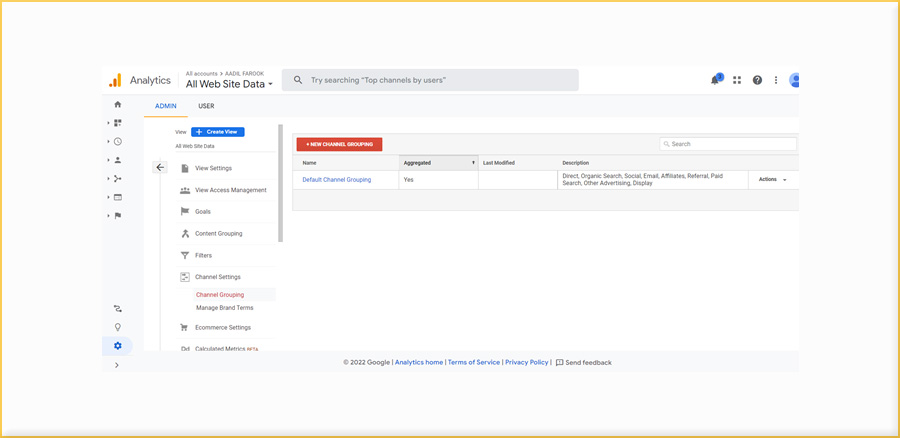900x438 pixels.
Task: Open the All Web Site Data dropdown
Action: click(229, 84)
